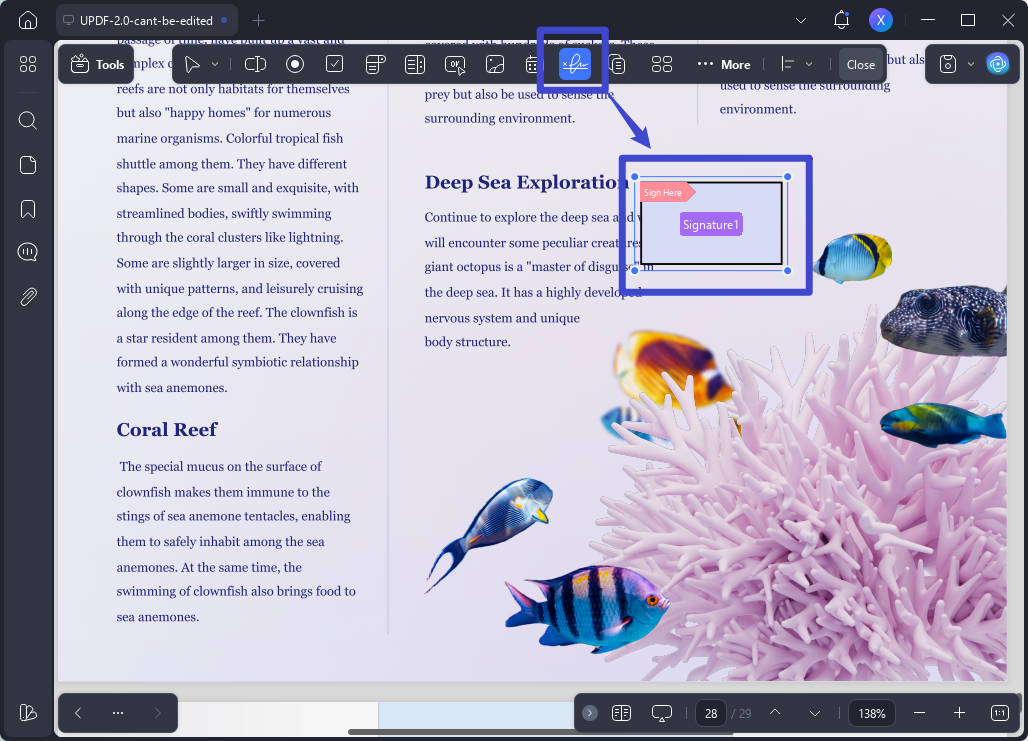Viewport: 1028px width, 741px height.
Task: Open the notifications bell
Action: coord(841,20)
